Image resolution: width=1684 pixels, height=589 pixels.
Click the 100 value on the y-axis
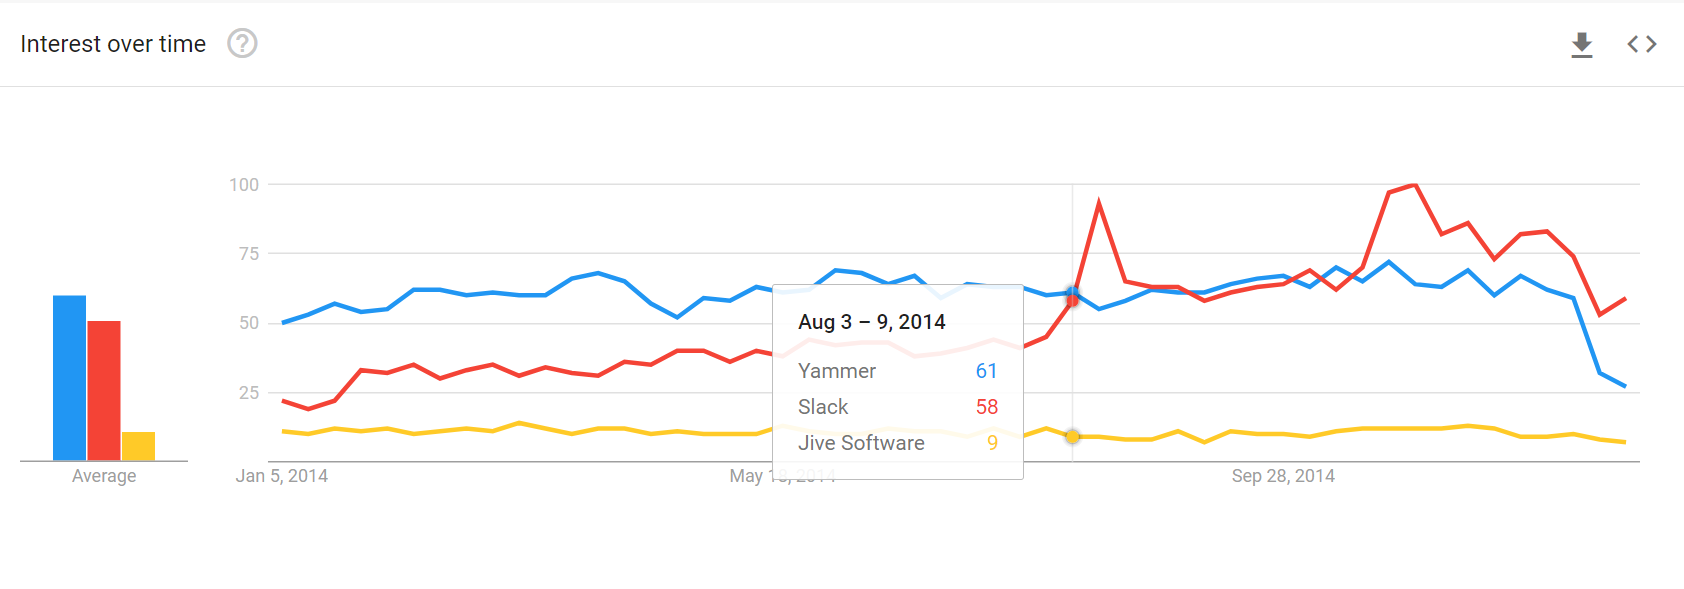pyautogui.click(x=244, y=185)
